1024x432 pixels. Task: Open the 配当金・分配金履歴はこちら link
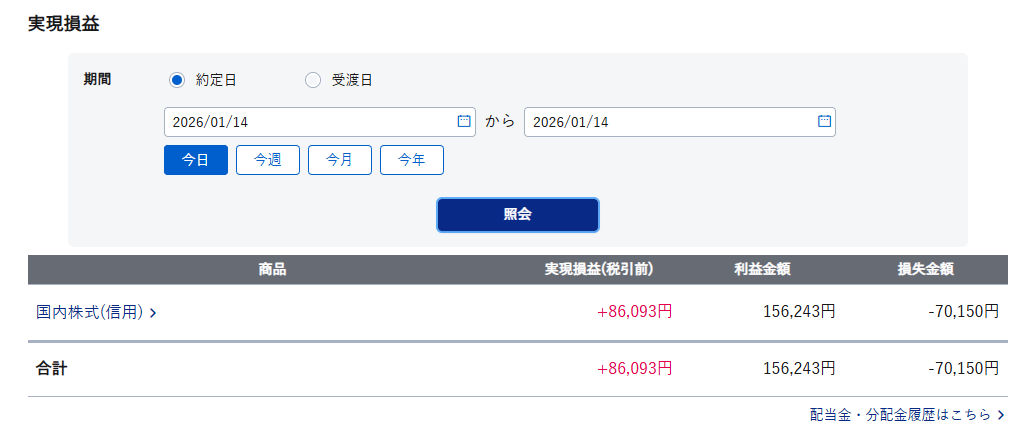coord(900,414)
